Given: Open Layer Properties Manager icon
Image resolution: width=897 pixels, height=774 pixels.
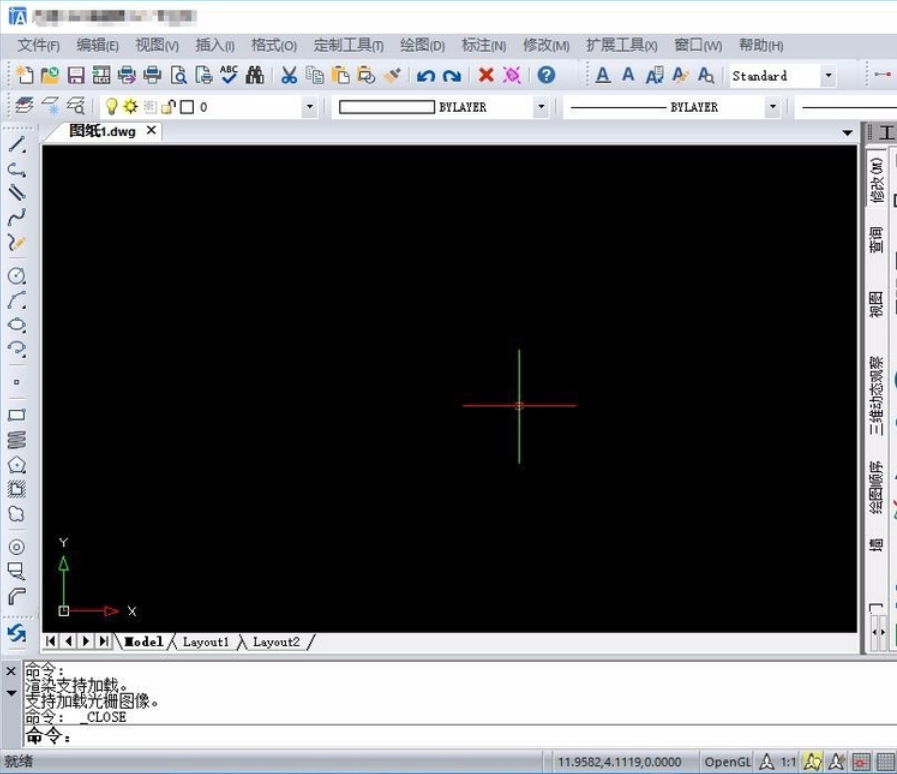Looking at the screenshot, I should coord(23,106).
